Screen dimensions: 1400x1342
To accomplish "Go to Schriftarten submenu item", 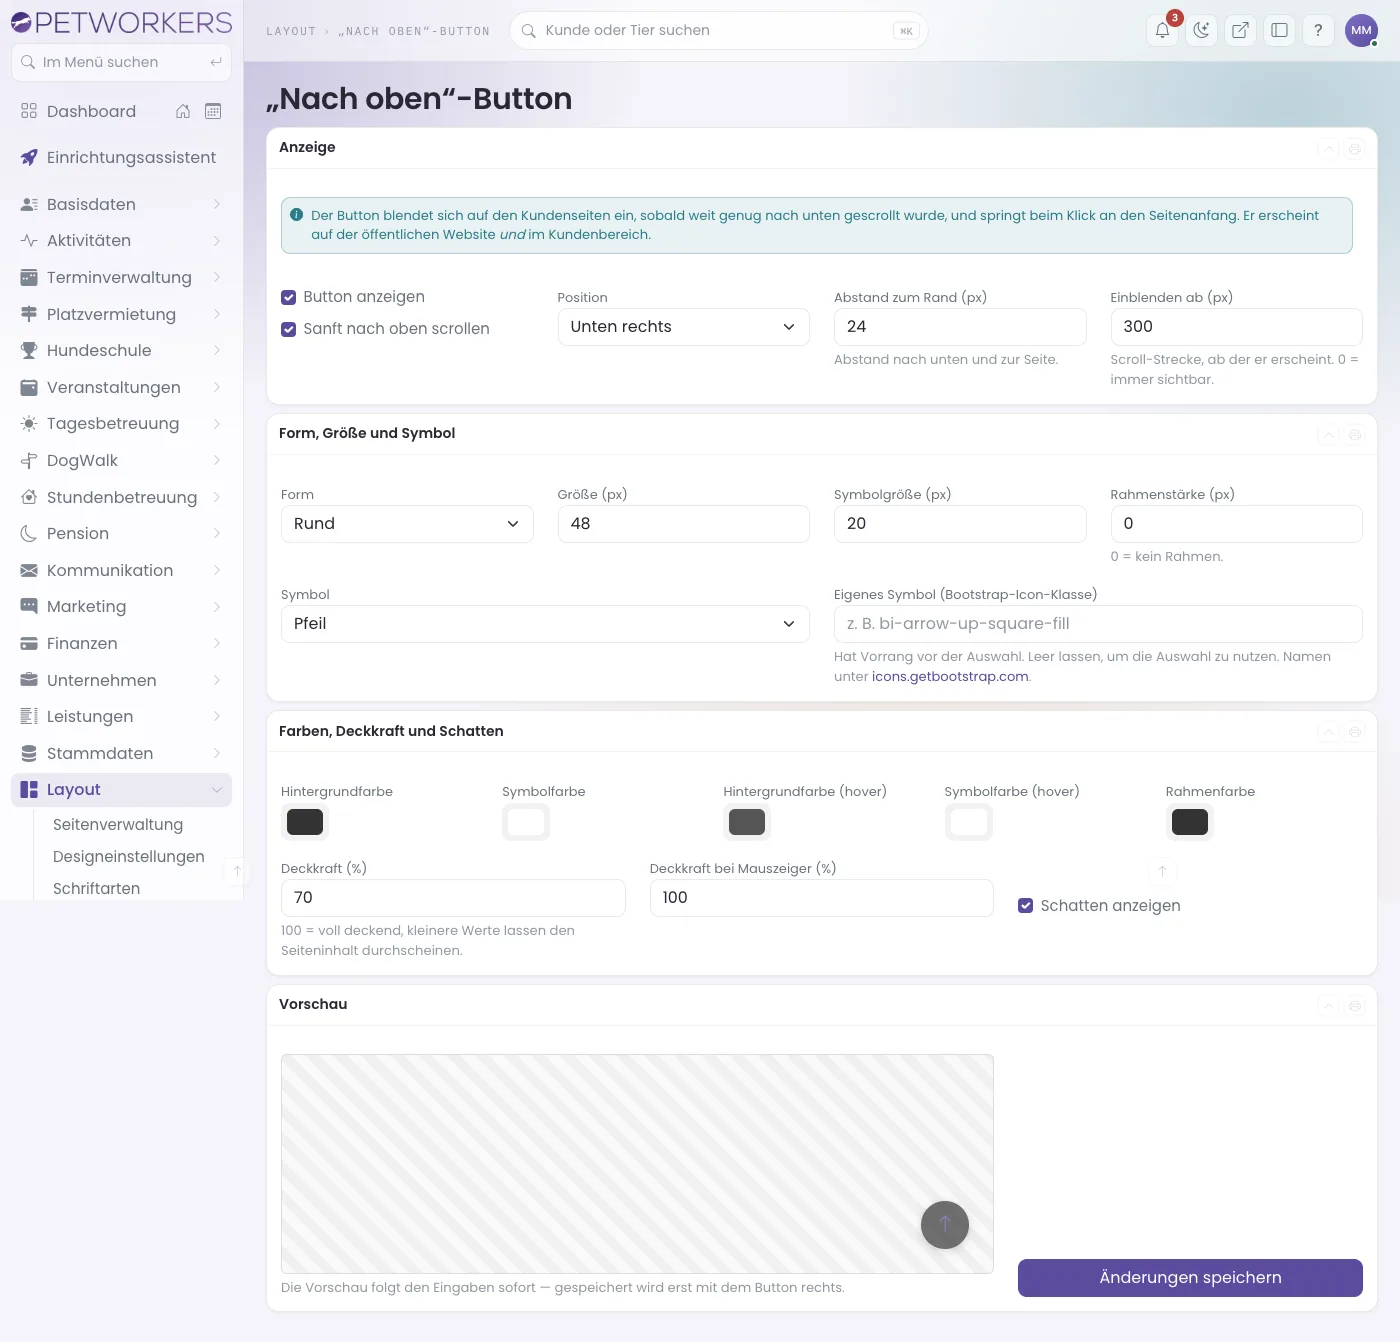I will pos(96,889).
